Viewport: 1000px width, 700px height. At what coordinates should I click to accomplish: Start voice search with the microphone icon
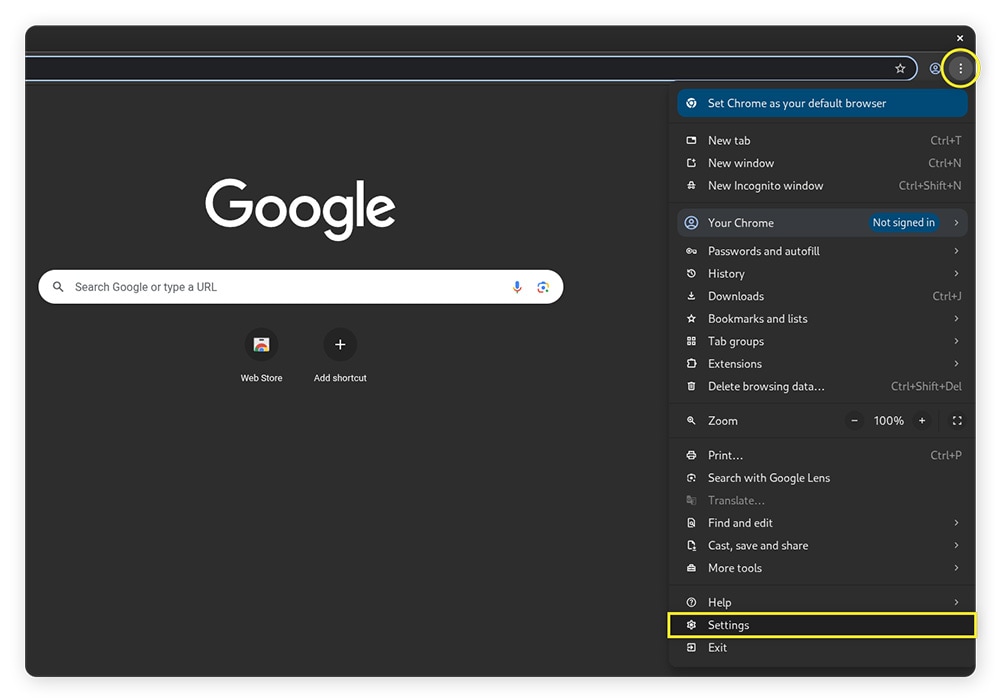pos(517,287)
